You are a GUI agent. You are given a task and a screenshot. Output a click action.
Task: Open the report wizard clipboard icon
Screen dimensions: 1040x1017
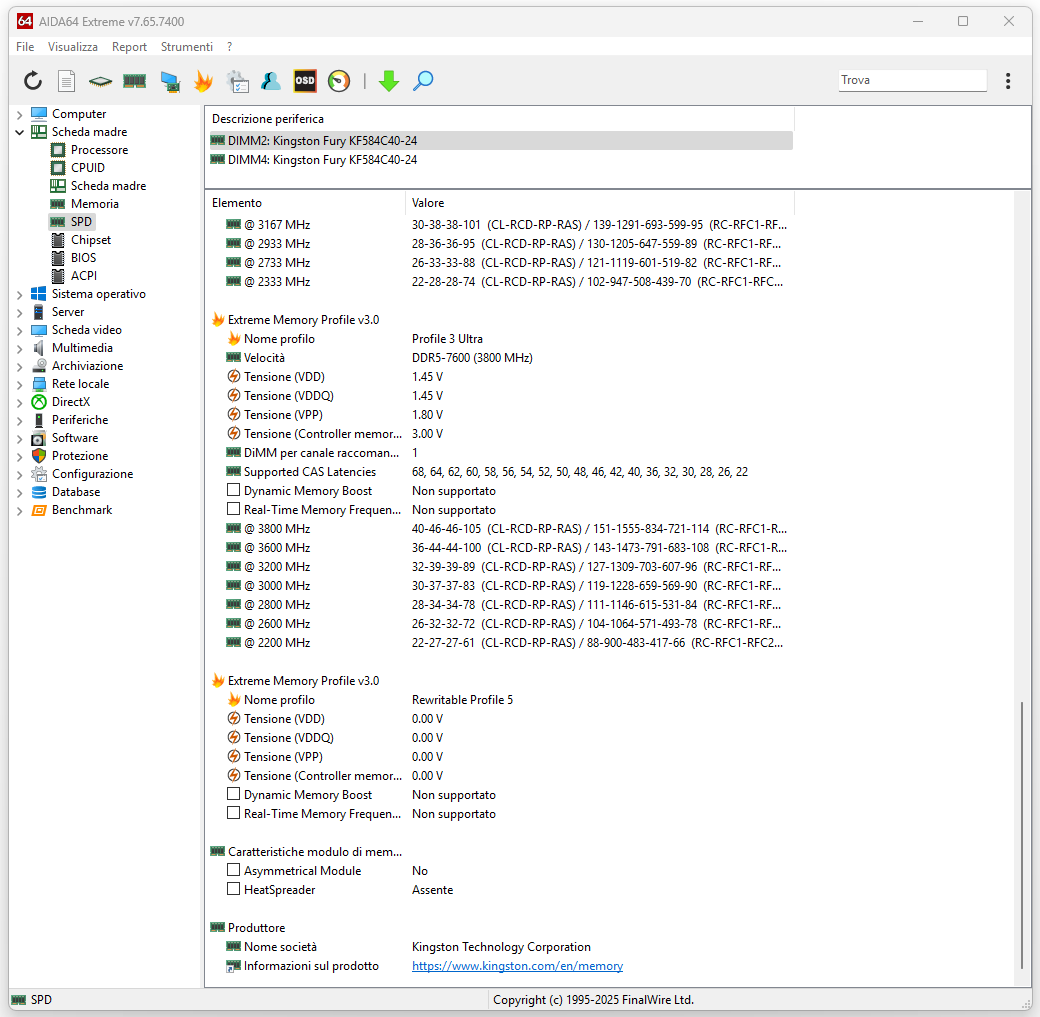click(x=238, y=81)
